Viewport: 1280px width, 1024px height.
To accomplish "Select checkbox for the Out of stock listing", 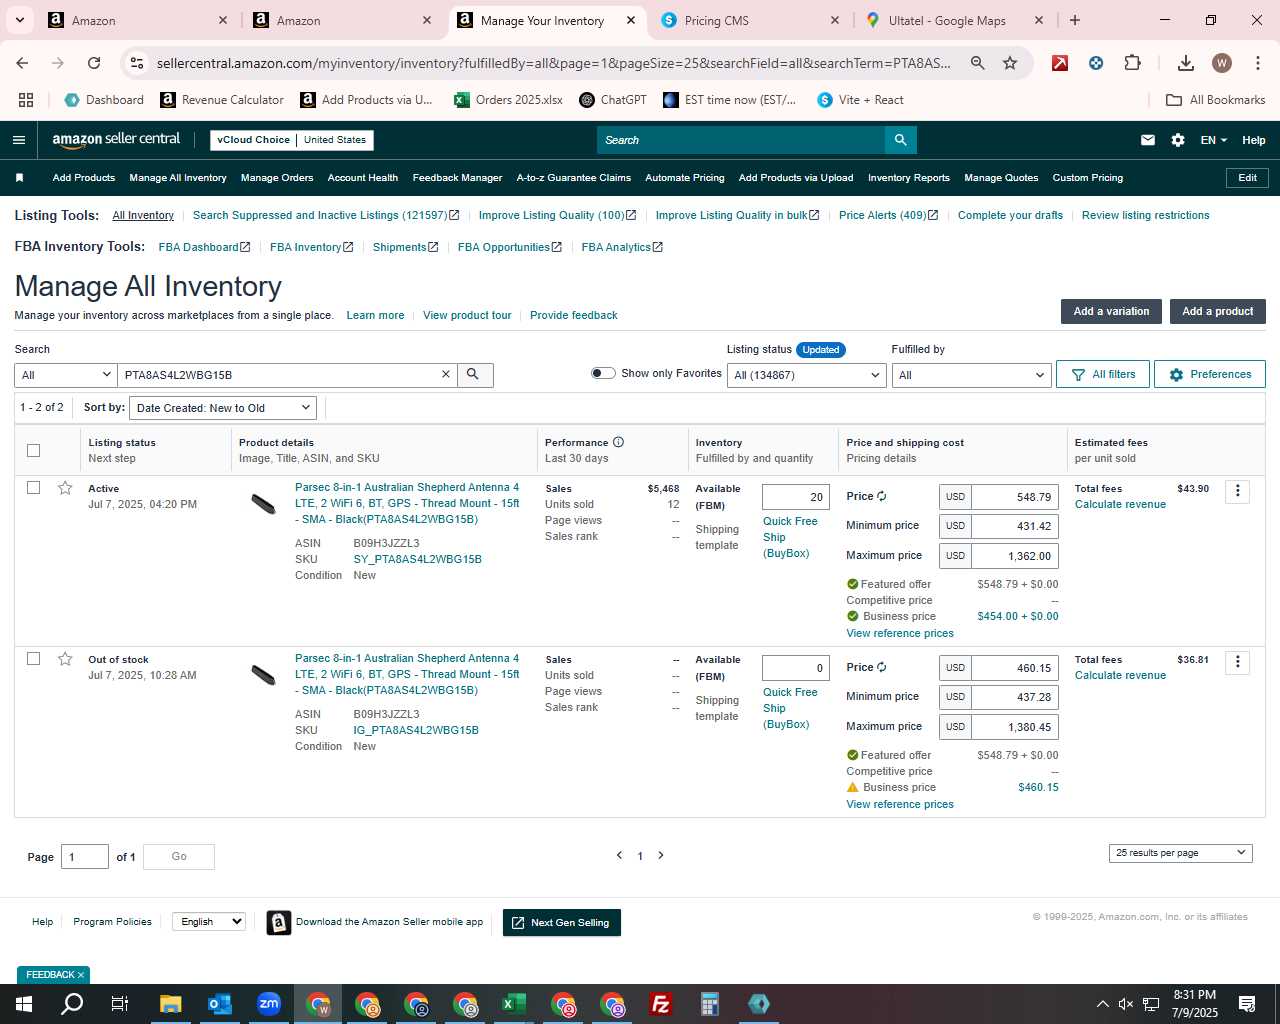I will click(x=33, y=659).
